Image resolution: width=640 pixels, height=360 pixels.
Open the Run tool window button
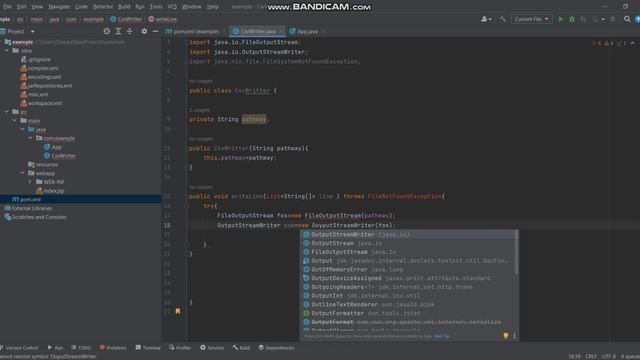[x=55, y=348]
